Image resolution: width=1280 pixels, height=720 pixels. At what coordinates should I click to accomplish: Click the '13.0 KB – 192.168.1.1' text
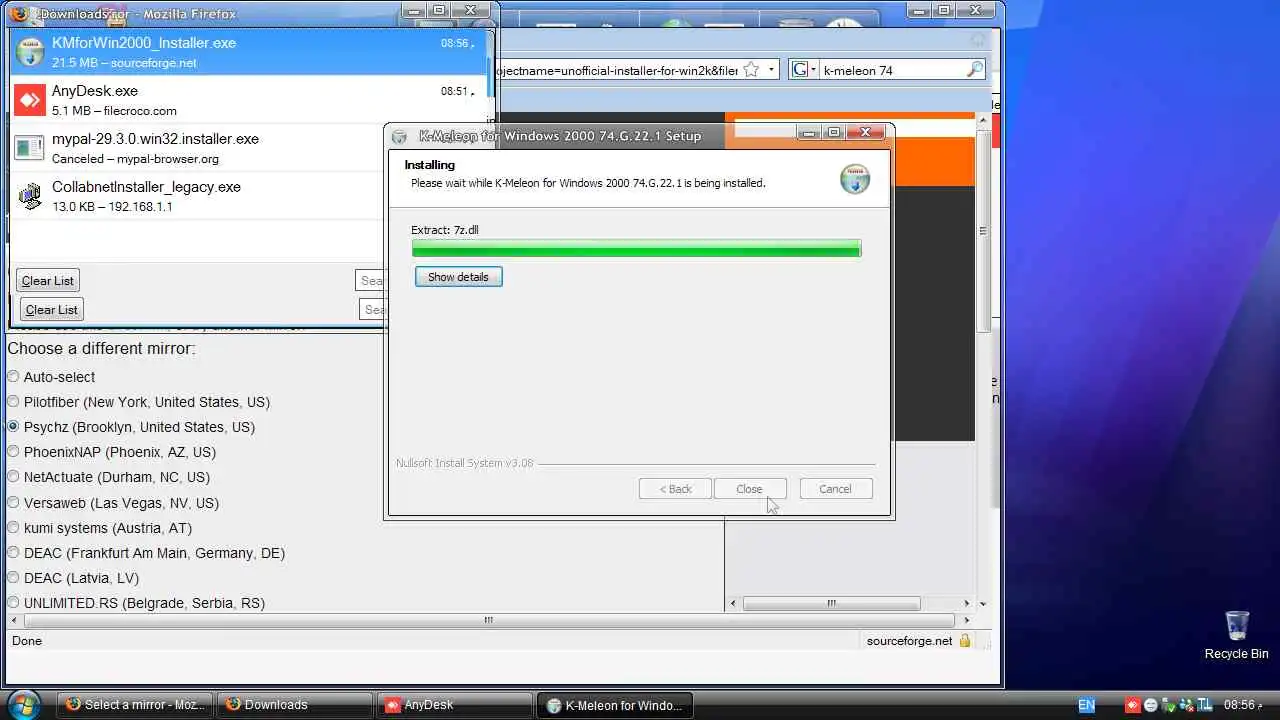(x=112, y=207)
